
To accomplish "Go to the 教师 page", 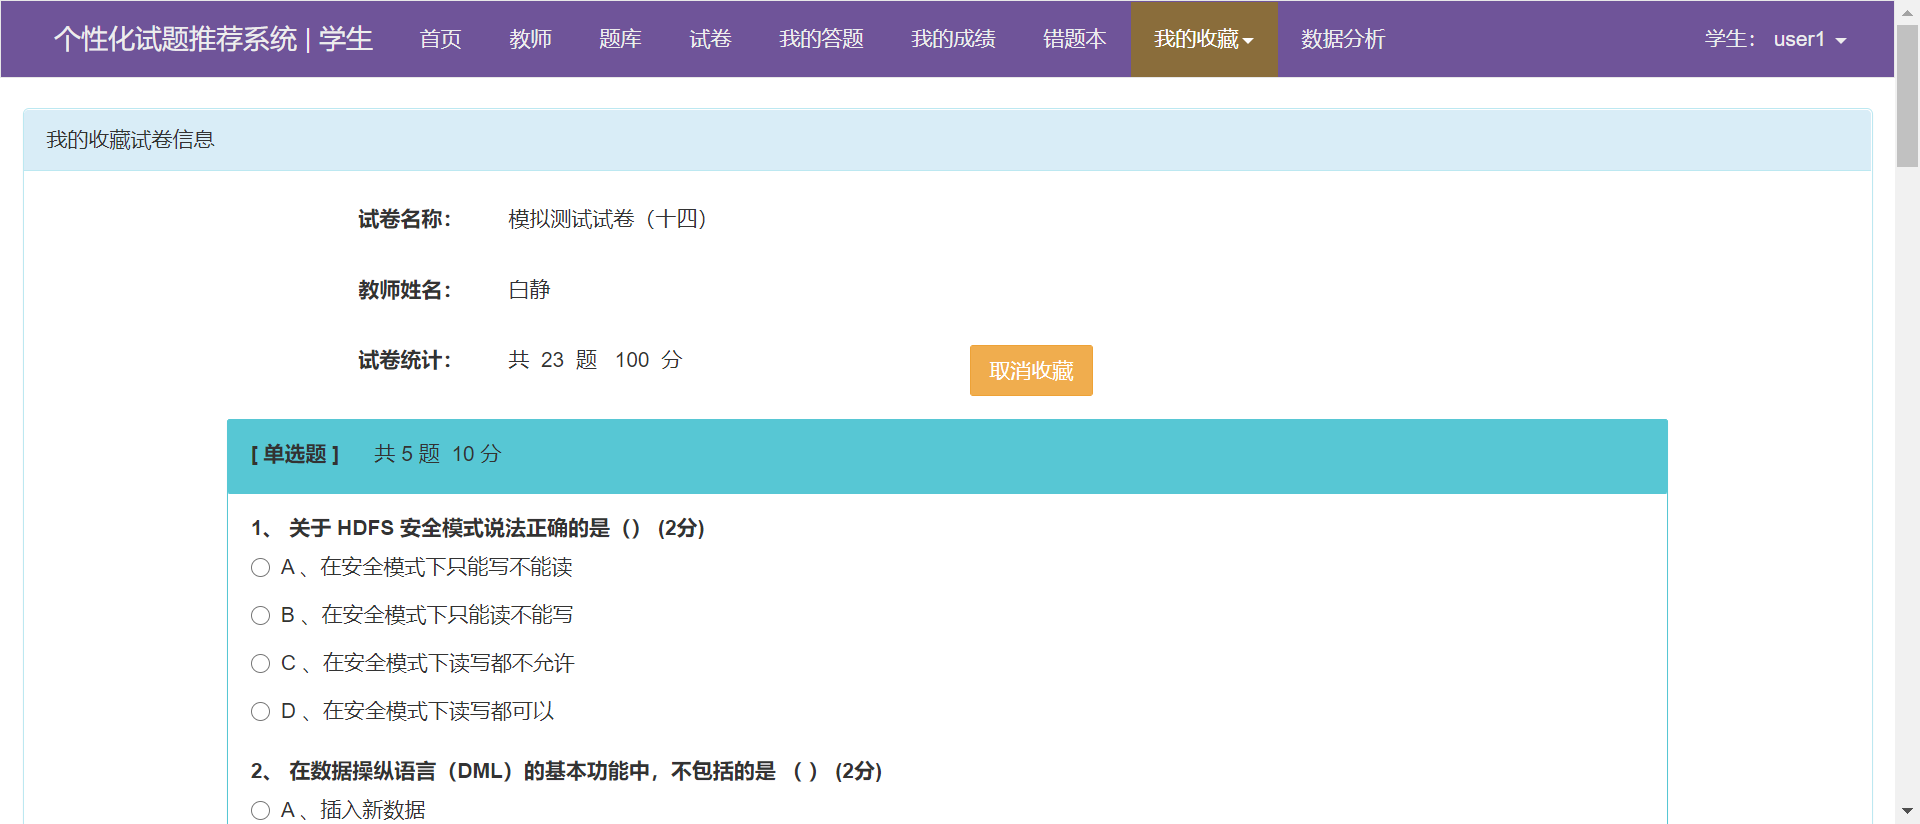I will click(530, 39).
